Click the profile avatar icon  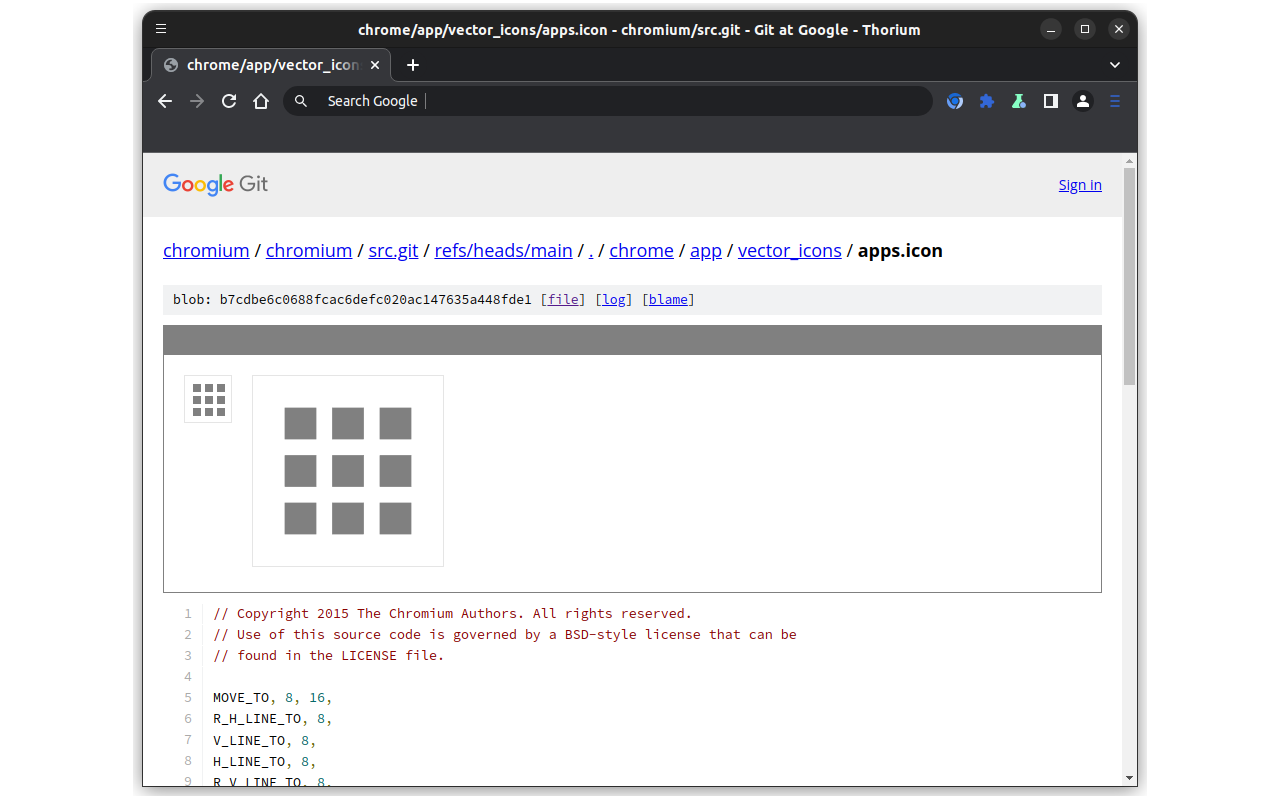click(1083, 101)
